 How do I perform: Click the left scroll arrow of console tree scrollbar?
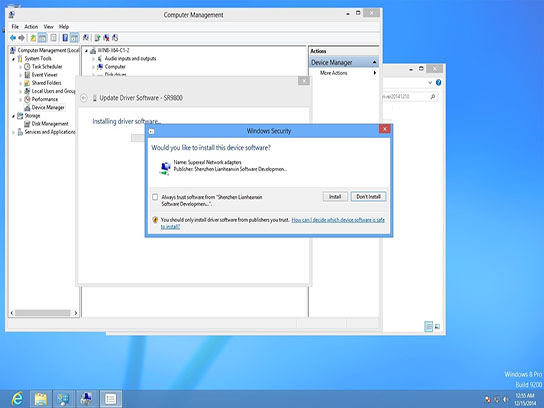coord(12,313)
